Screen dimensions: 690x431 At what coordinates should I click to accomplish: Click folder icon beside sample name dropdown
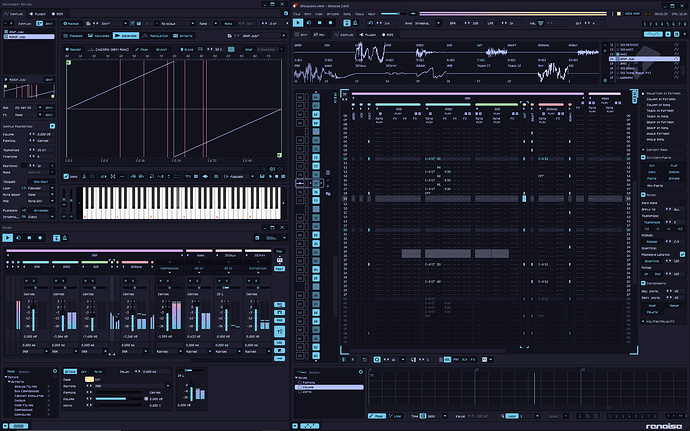(229, 36)
